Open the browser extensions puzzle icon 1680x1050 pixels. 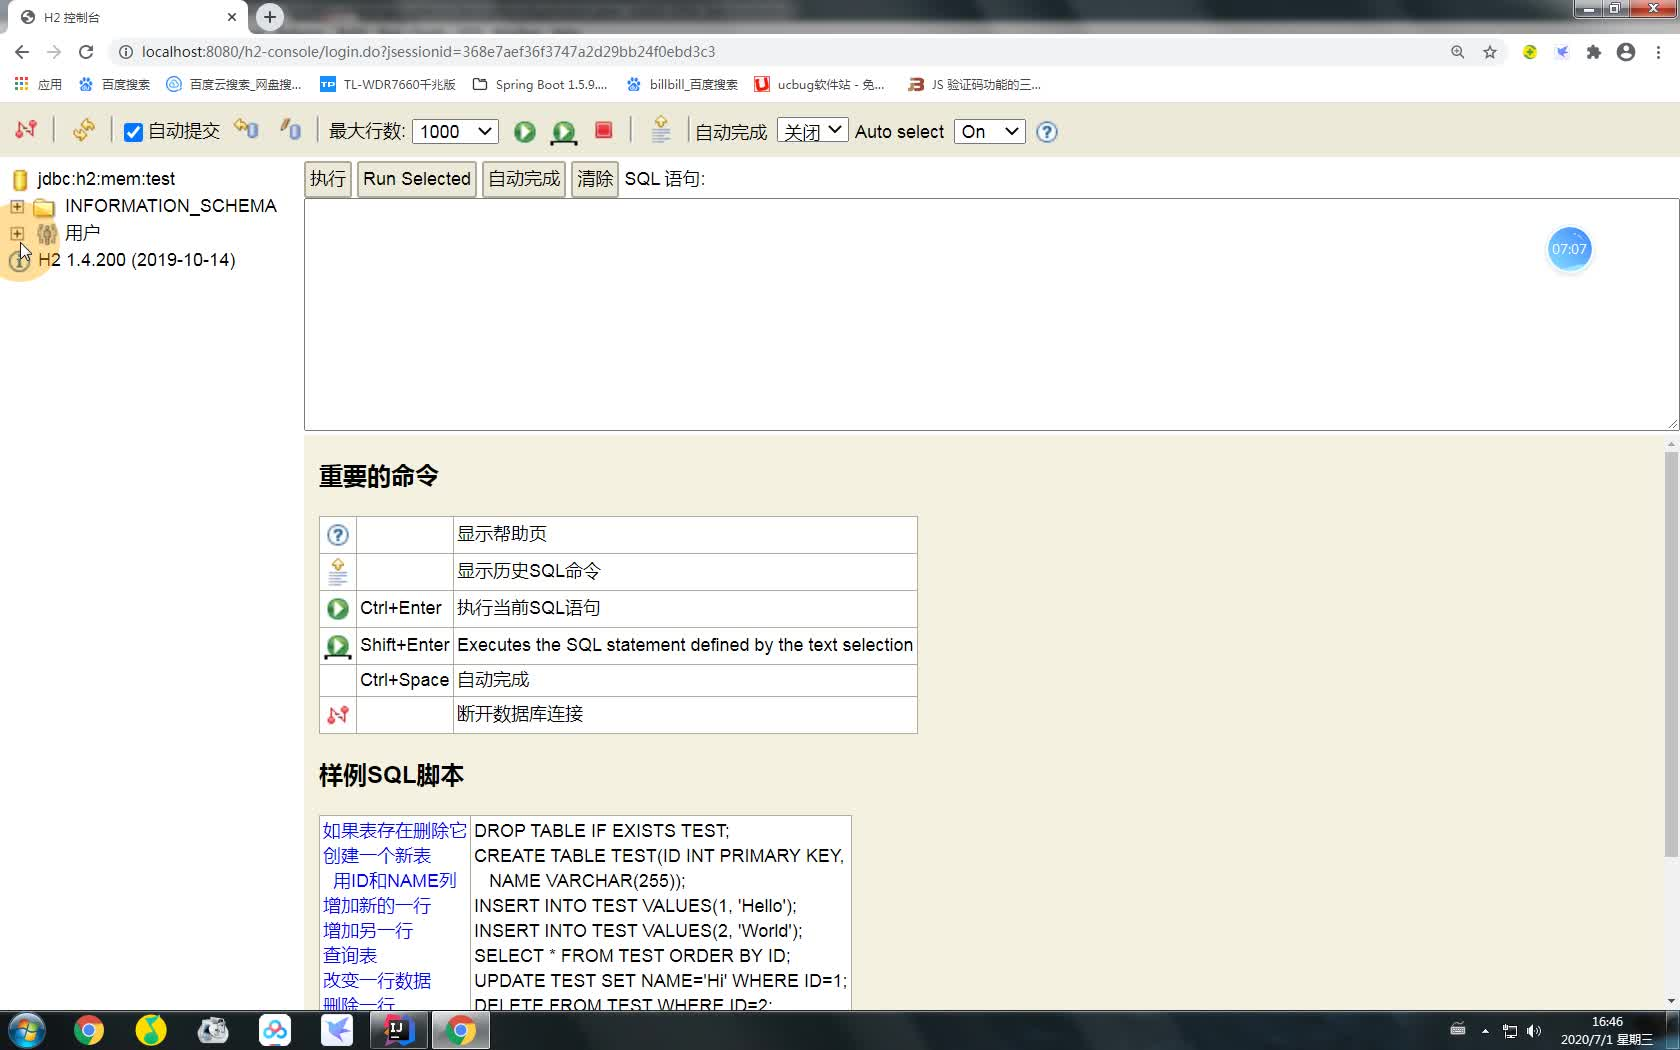click(x=1594, y=52)
